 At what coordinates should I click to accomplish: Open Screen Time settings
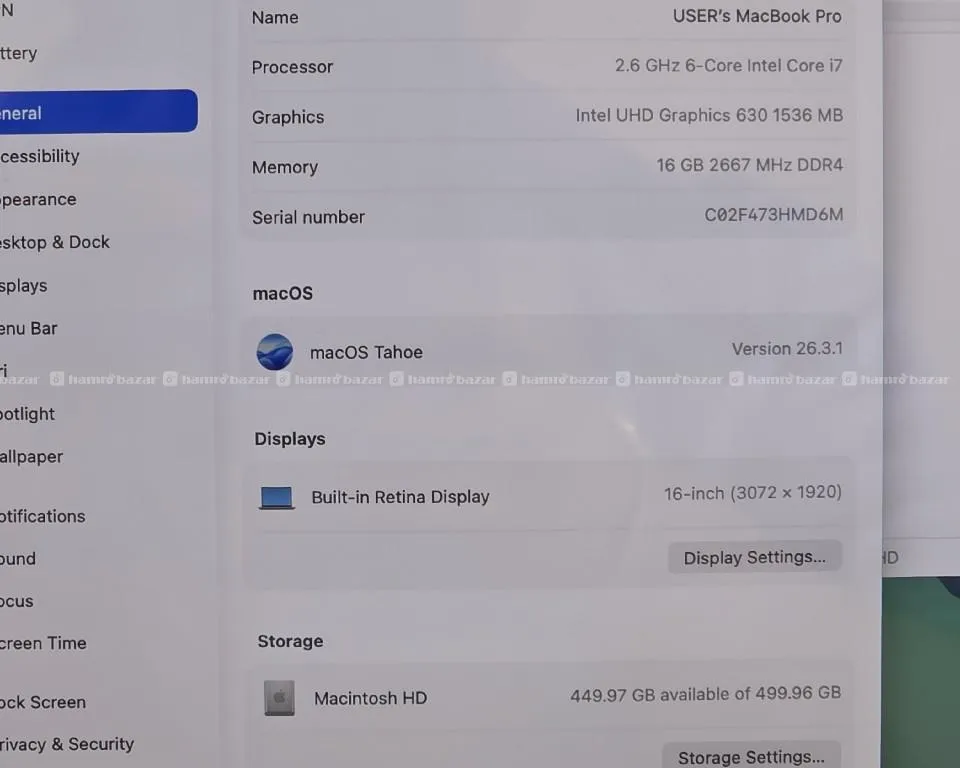(x=43, y=643)
